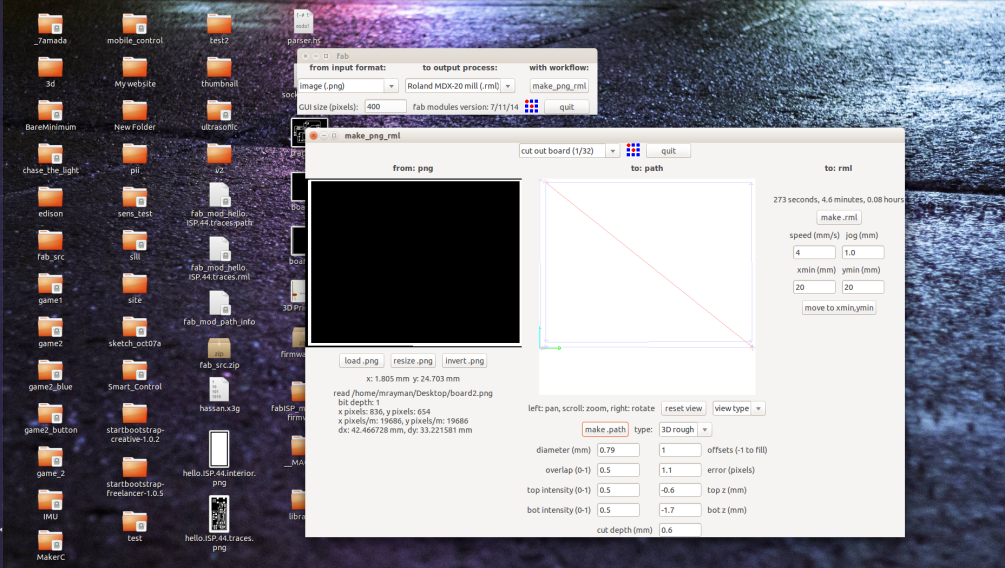Click the make .rml button
Viewport: 1005px width, 568px height.
(839, 217)
